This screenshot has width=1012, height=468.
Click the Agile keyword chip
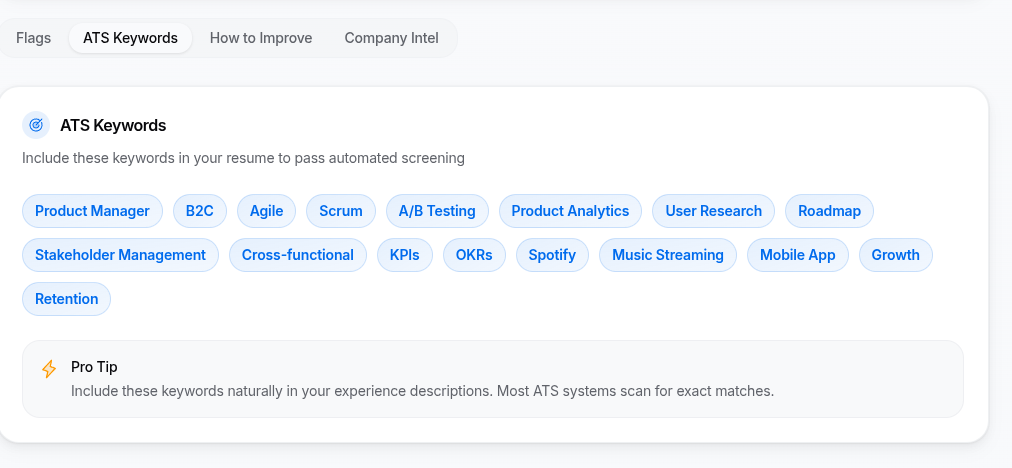coord(266,211)
